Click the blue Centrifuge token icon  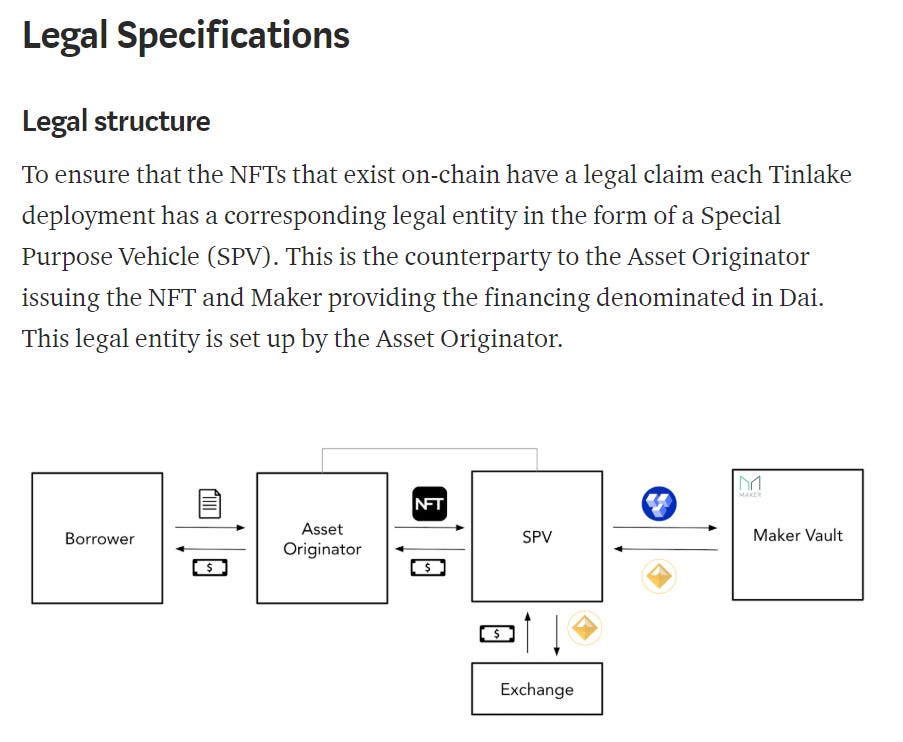(659, 504)
